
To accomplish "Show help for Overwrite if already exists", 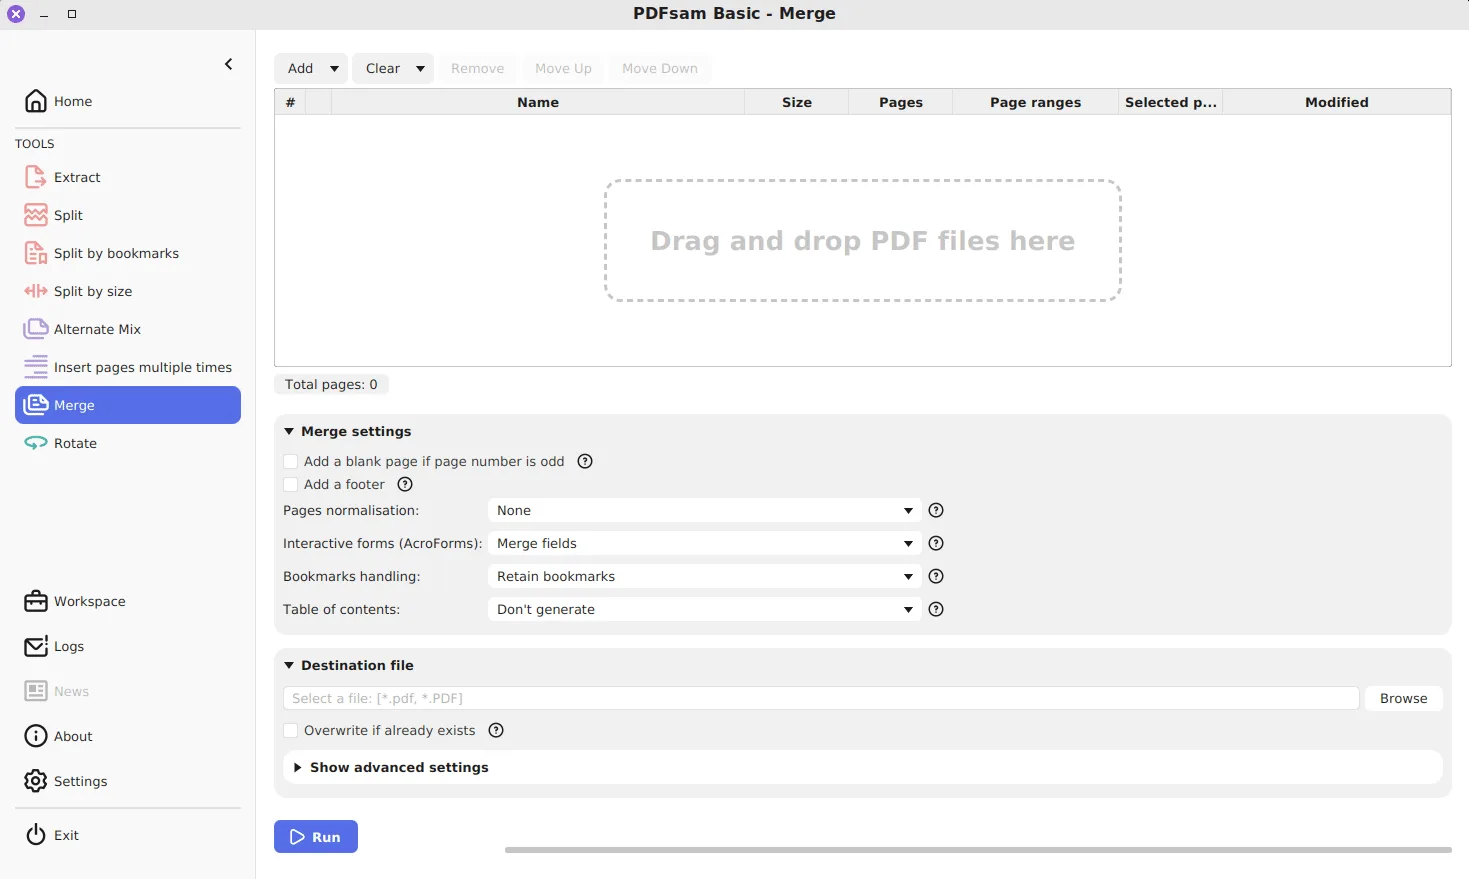I will click(496, 730).
